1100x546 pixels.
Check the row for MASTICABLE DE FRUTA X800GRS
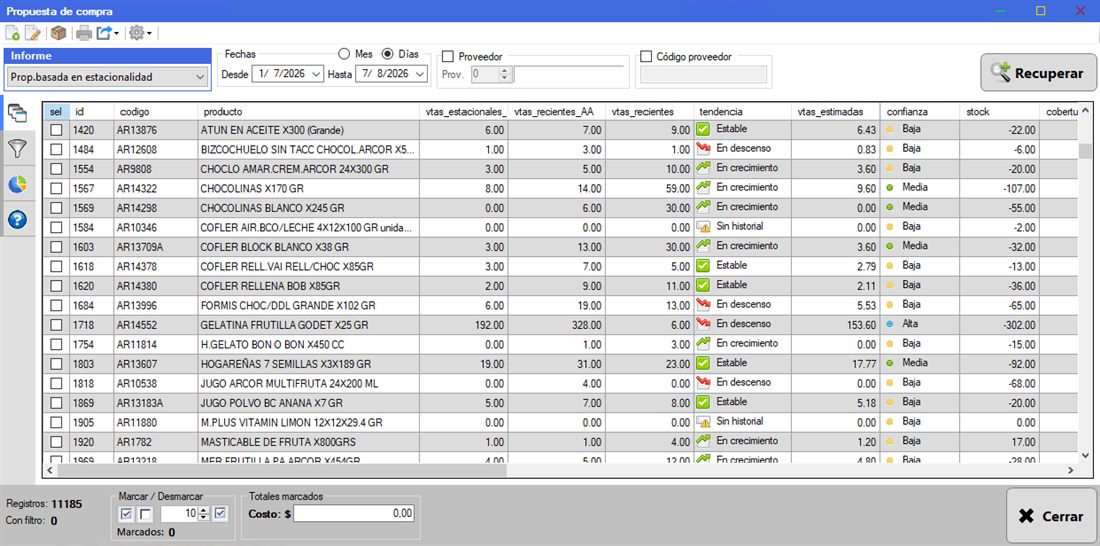click(x=55, y=442)
